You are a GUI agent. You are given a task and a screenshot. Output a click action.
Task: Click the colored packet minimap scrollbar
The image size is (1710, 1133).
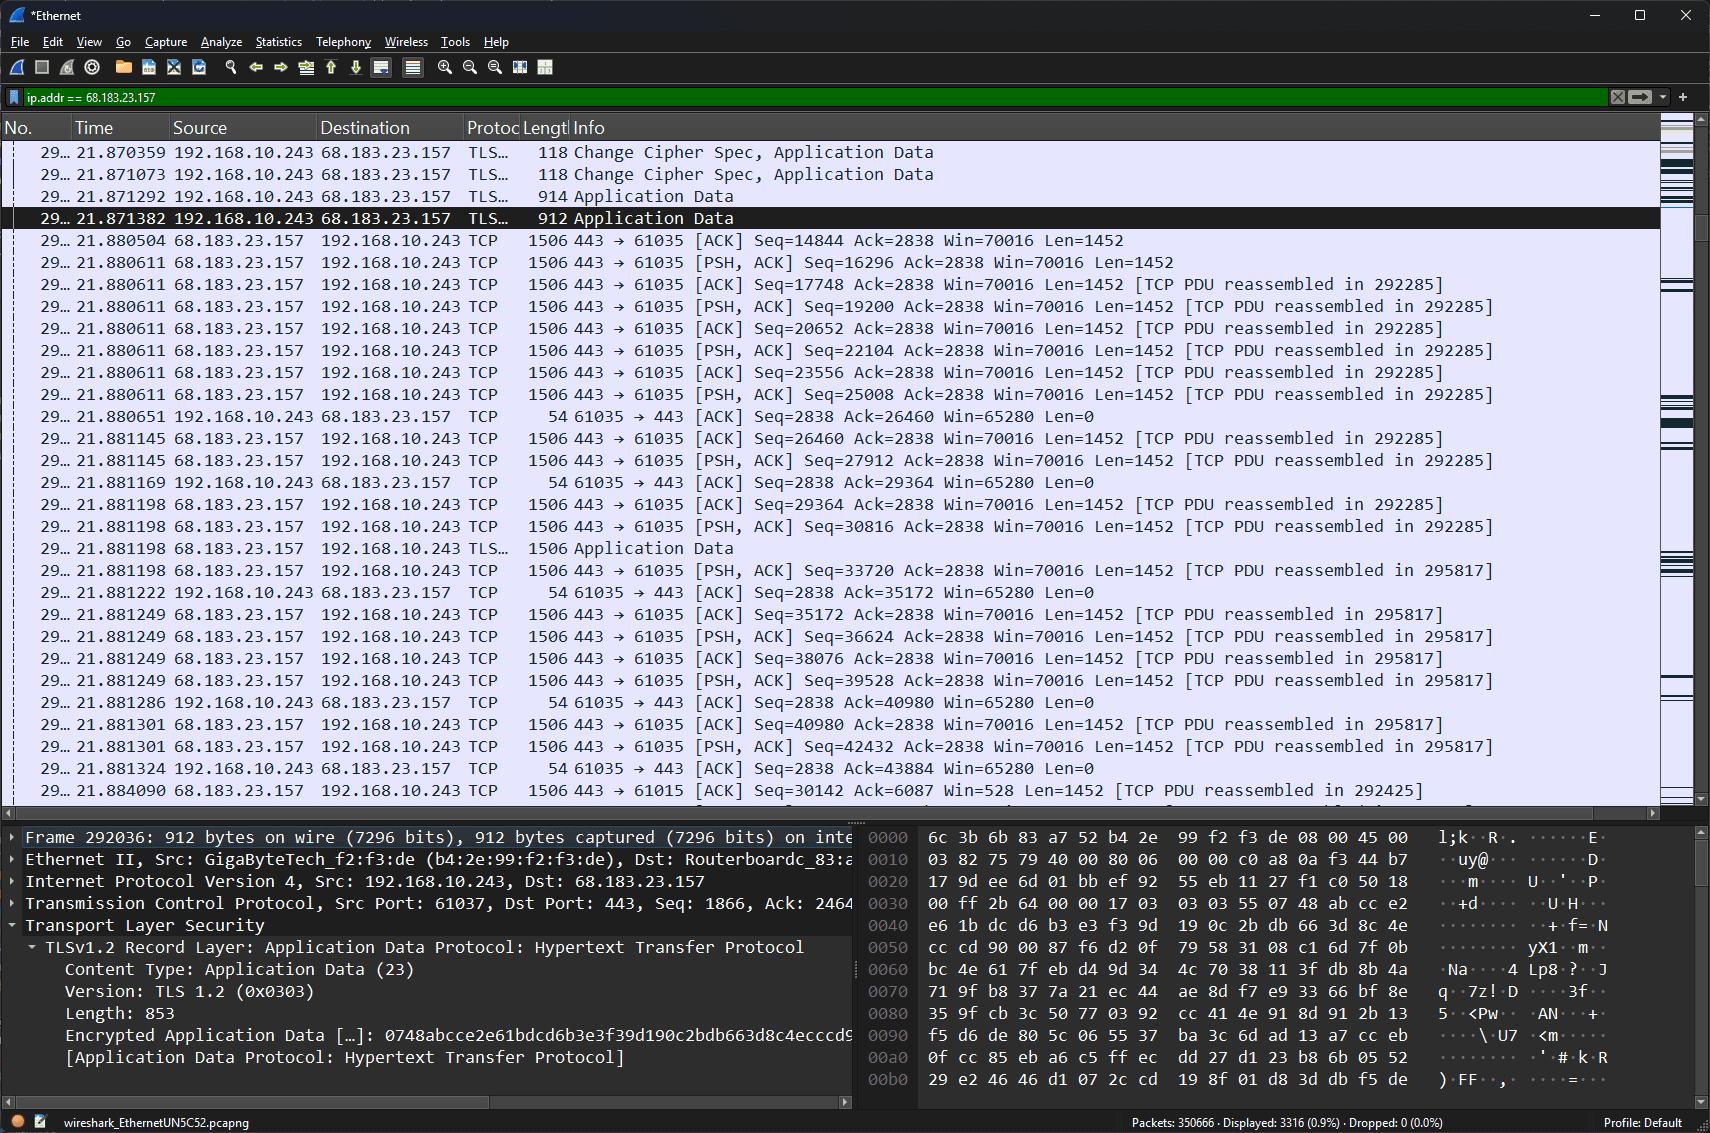coord(1677,459)
